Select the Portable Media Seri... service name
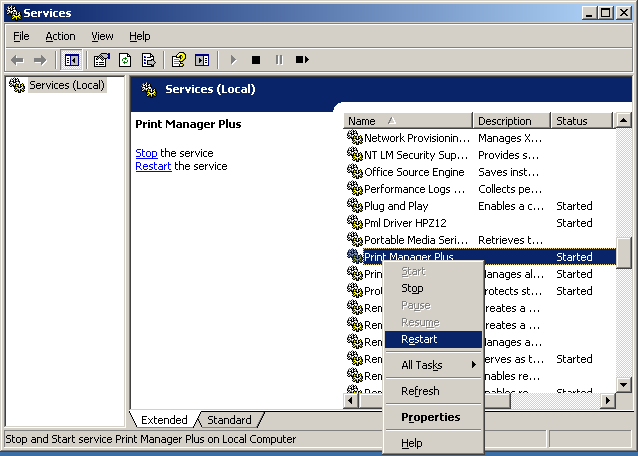Screen dimensions: 638x456 [416, 240]
